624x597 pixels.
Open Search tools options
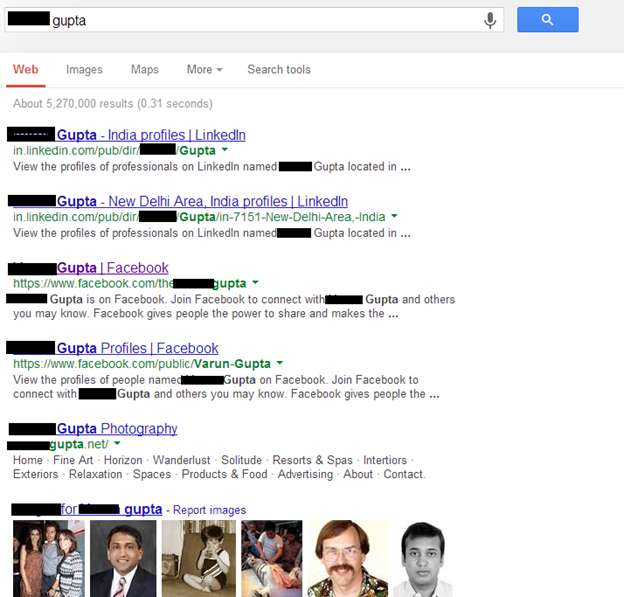click(279, 70)
